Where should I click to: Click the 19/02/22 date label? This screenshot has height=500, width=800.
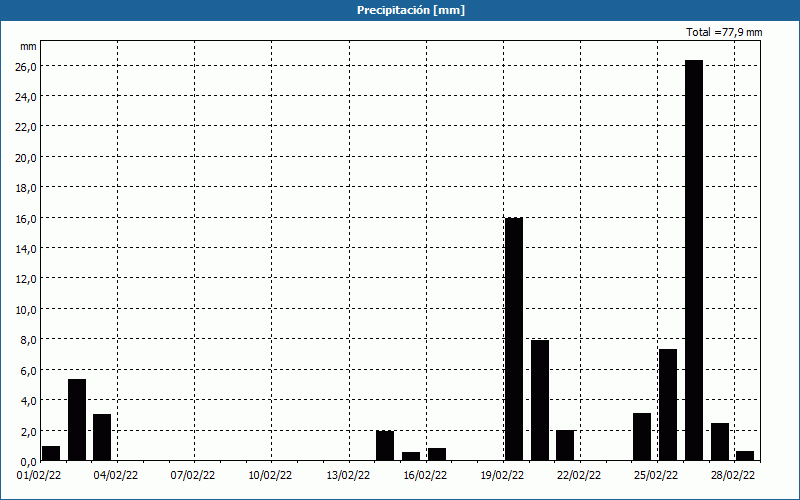[502, 476]
